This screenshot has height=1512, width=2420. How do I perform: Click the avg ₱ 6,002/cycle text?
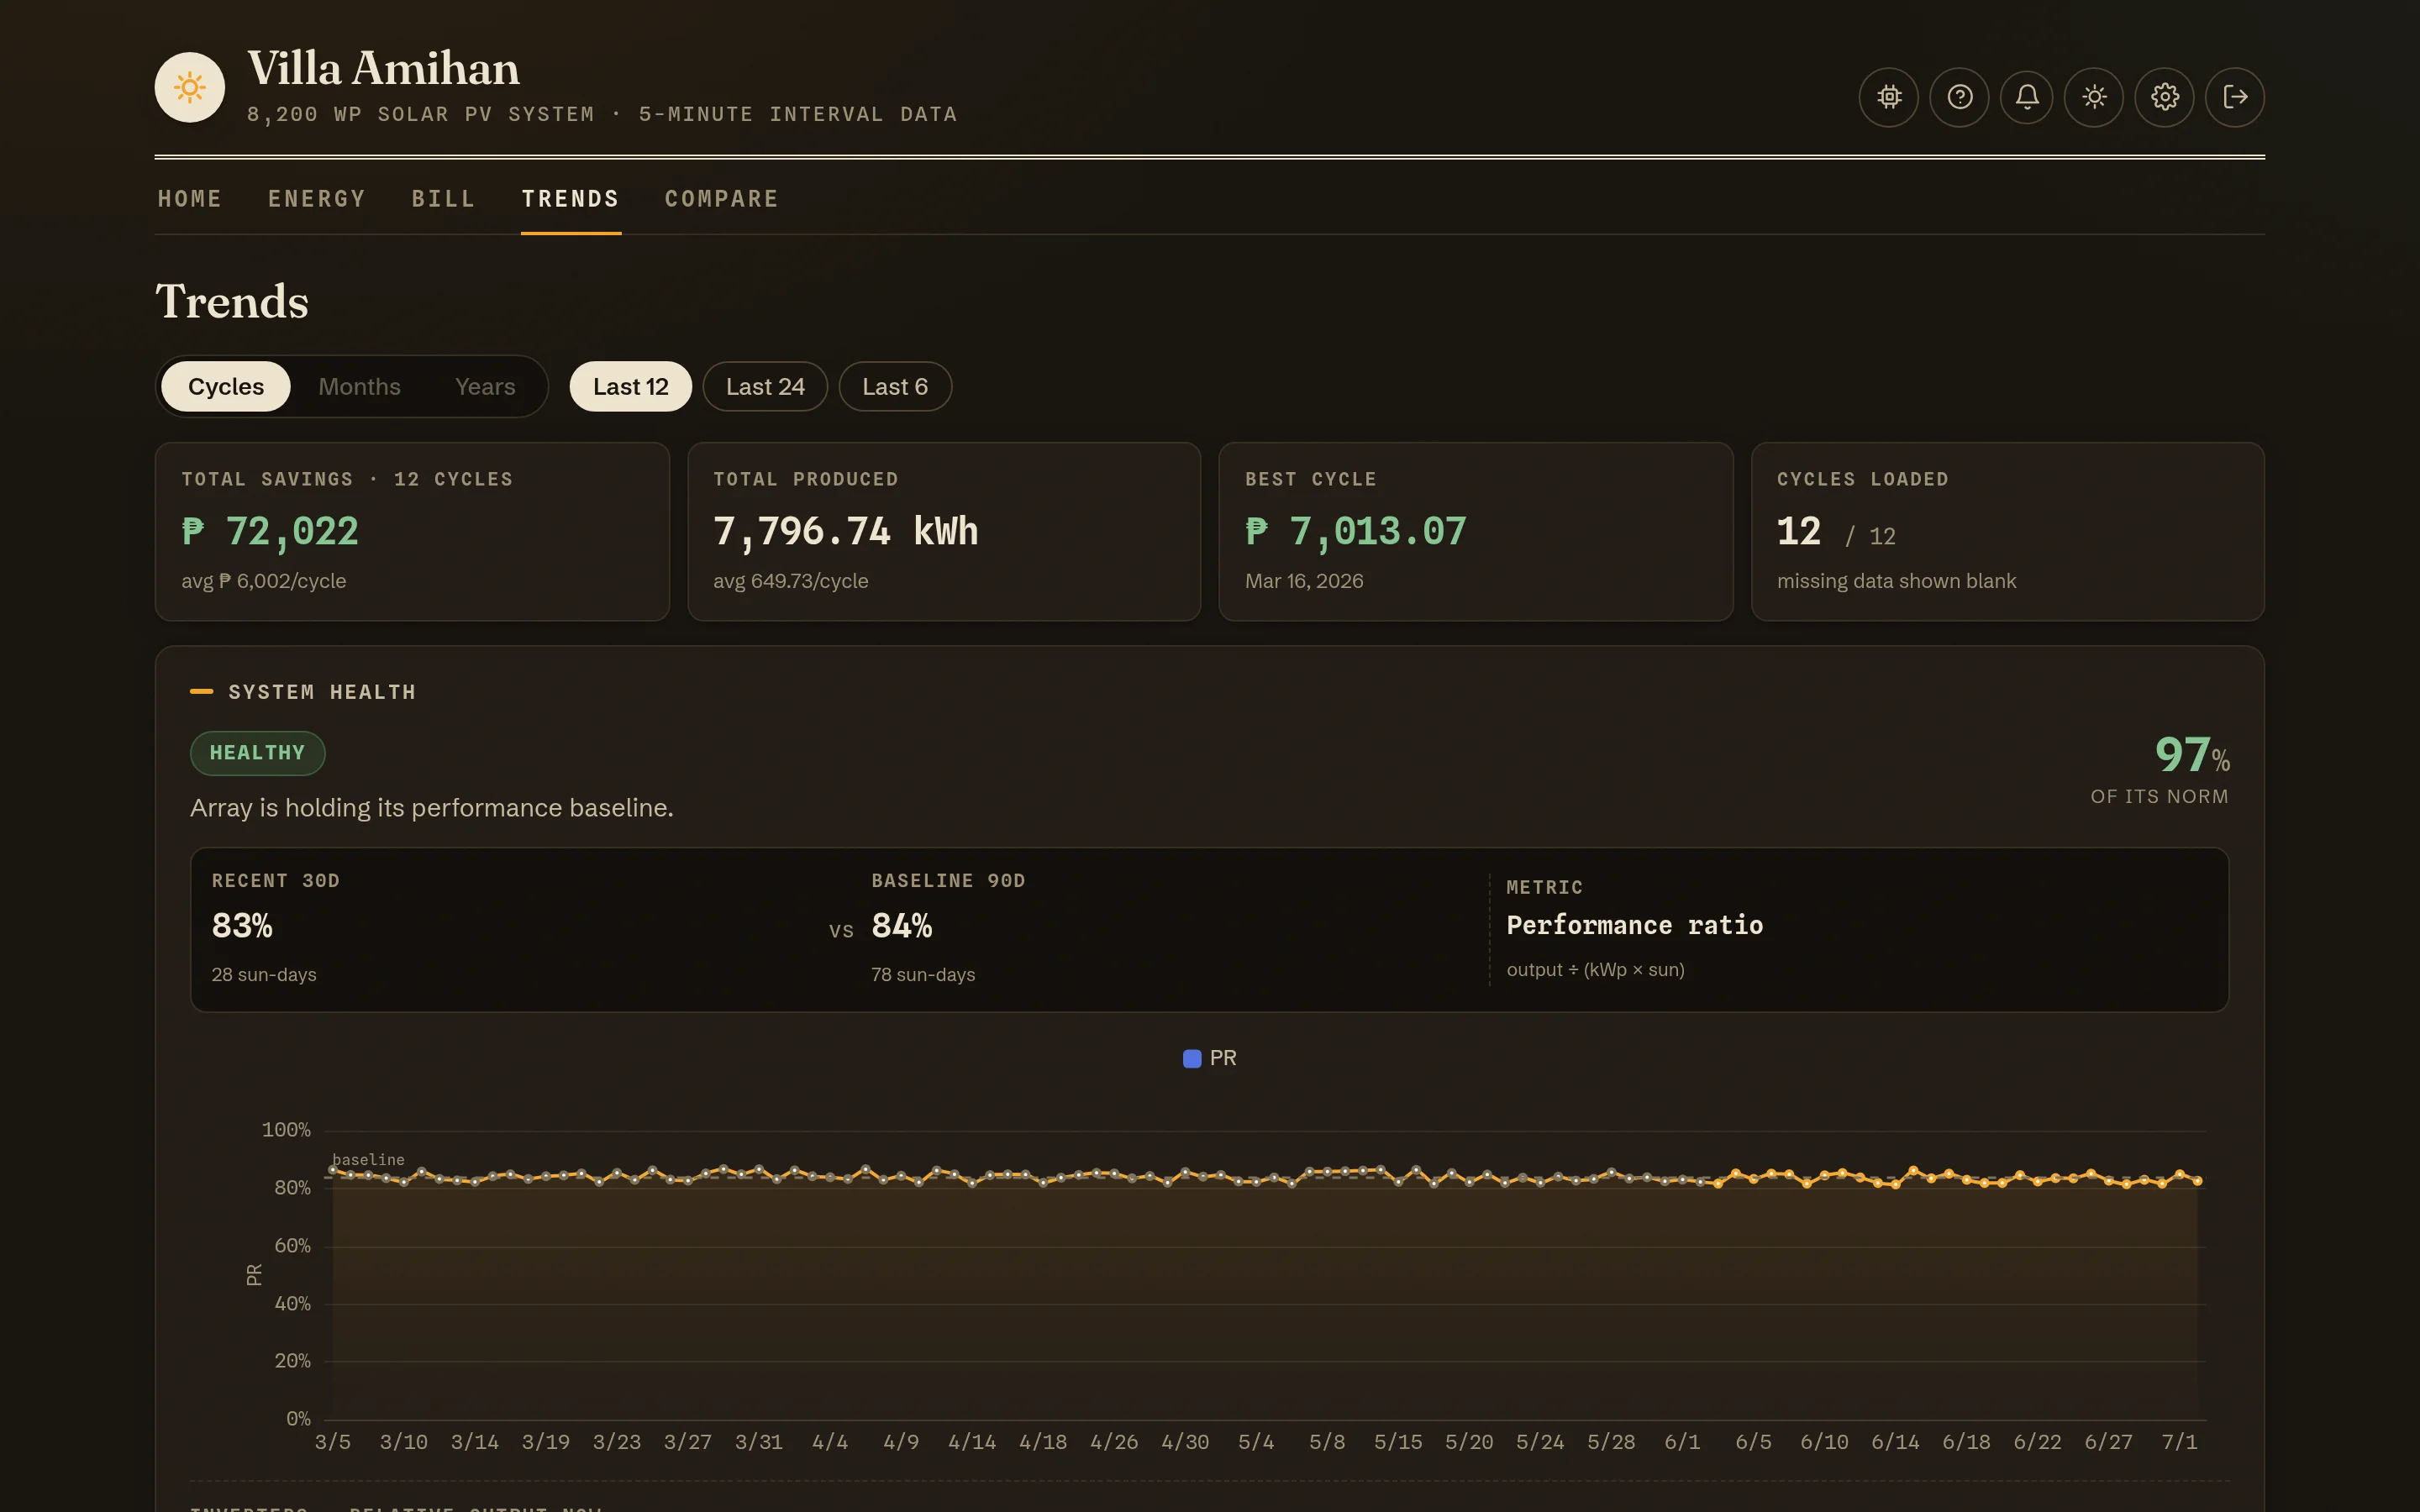click(264, 581)
